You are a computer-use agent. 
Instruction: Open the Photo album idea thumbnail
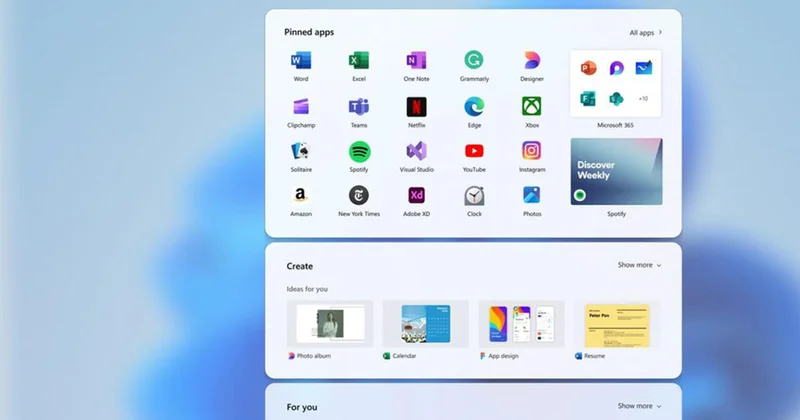[330, 324]
